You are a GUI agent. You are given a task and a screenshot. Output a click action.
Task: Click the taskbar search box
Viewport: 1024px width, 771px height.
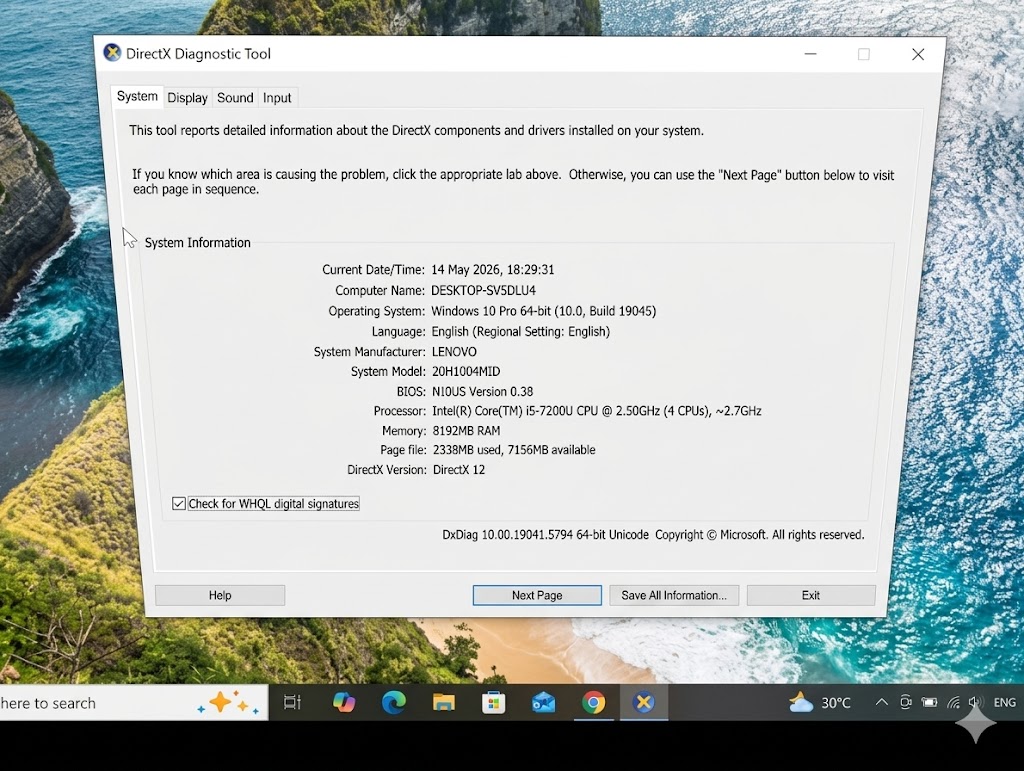[133, 702]
